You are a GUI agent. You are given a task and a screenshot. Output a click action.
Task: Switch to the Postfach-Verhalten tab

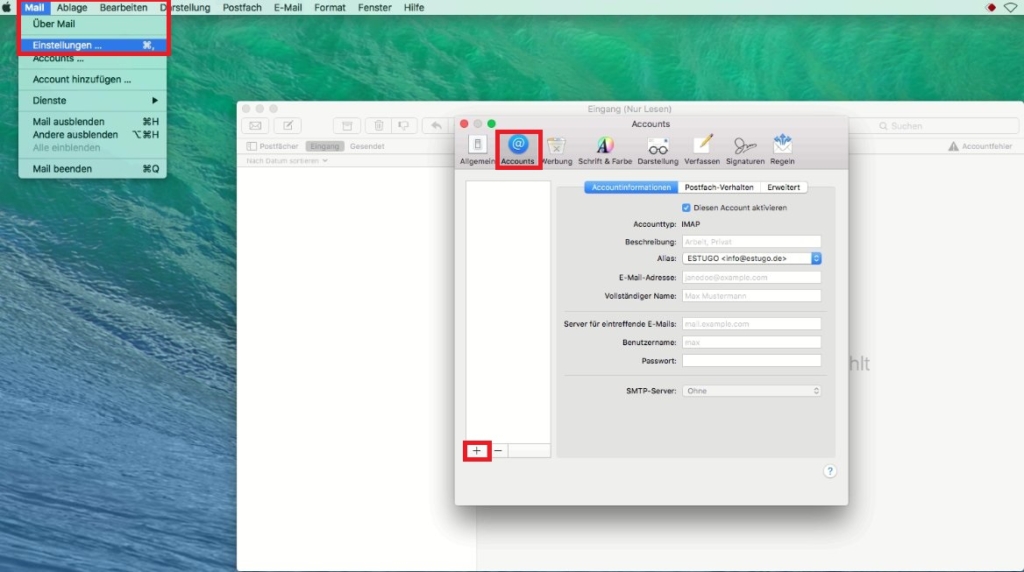pos(718,187)
